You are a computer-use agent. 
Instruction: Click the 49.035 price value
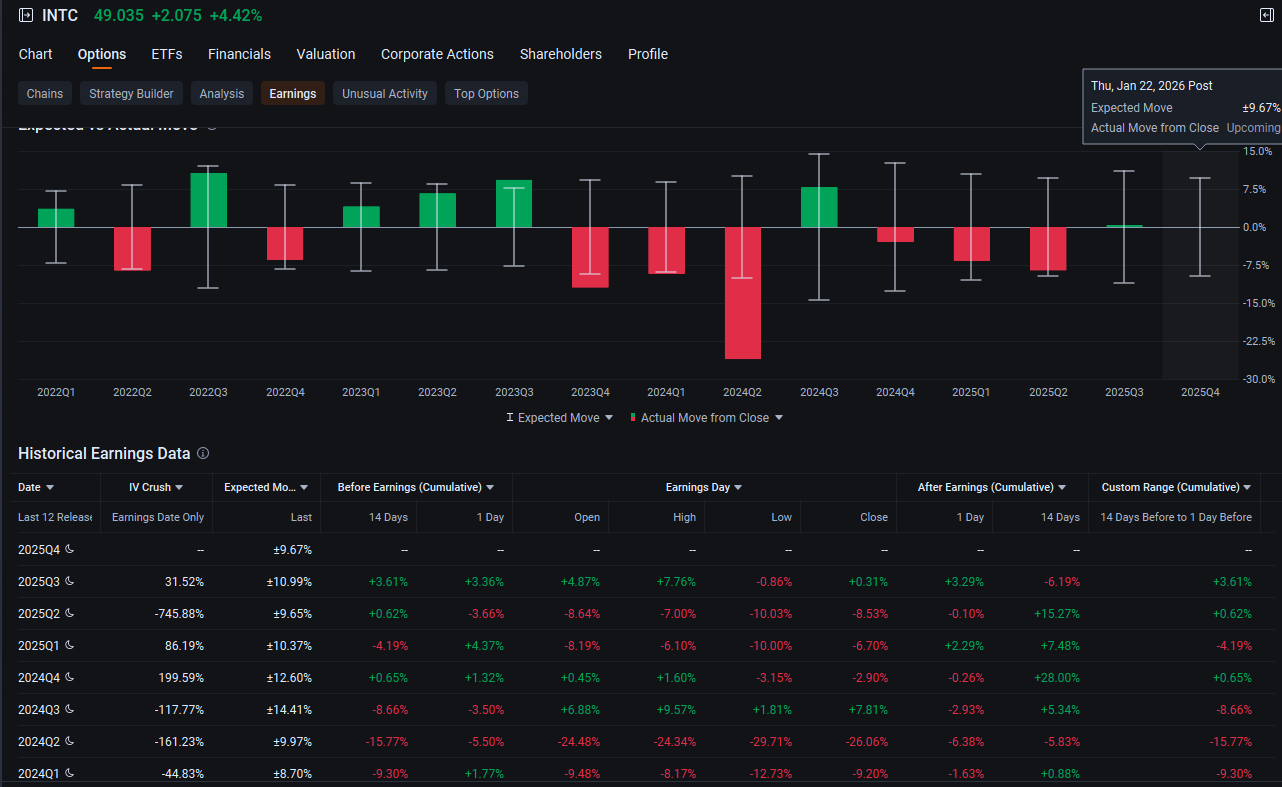click(x=118, y=16)
